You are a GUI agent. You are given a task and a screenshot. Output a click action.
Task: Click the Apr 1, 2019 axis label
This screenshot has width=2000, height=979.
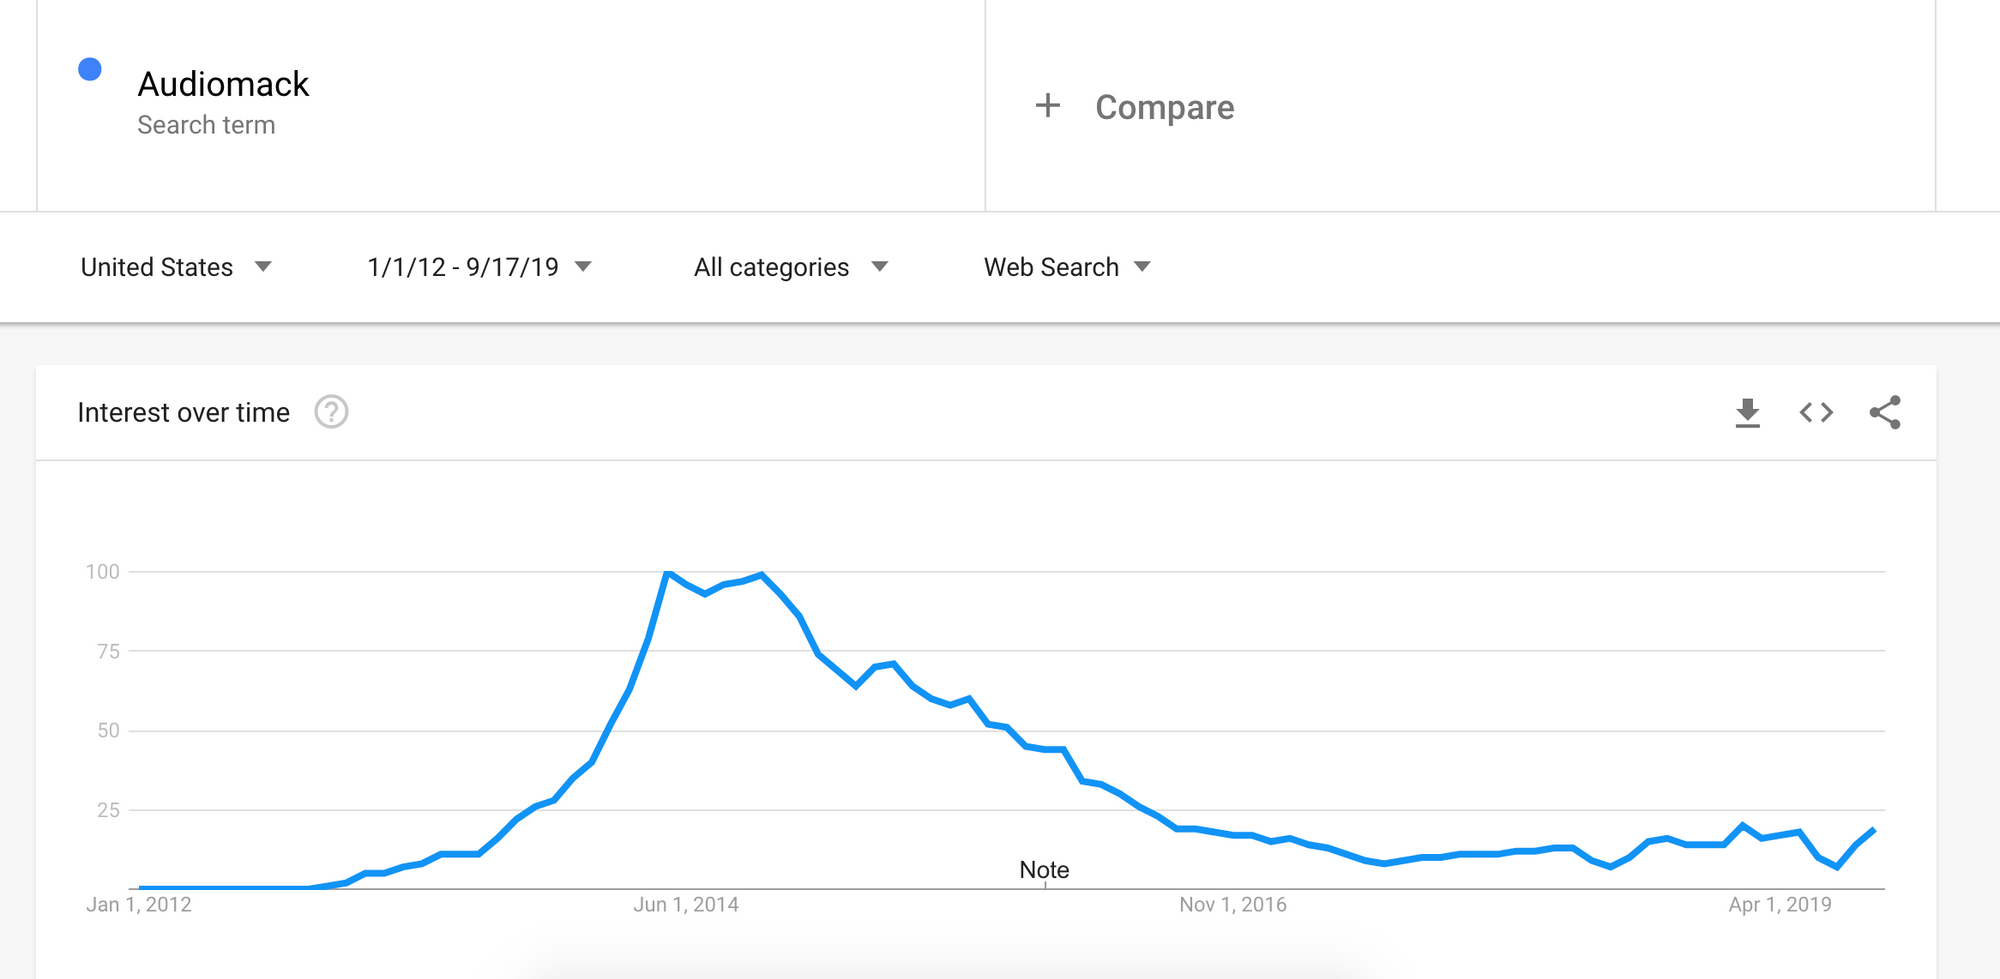pos(1780,905)
